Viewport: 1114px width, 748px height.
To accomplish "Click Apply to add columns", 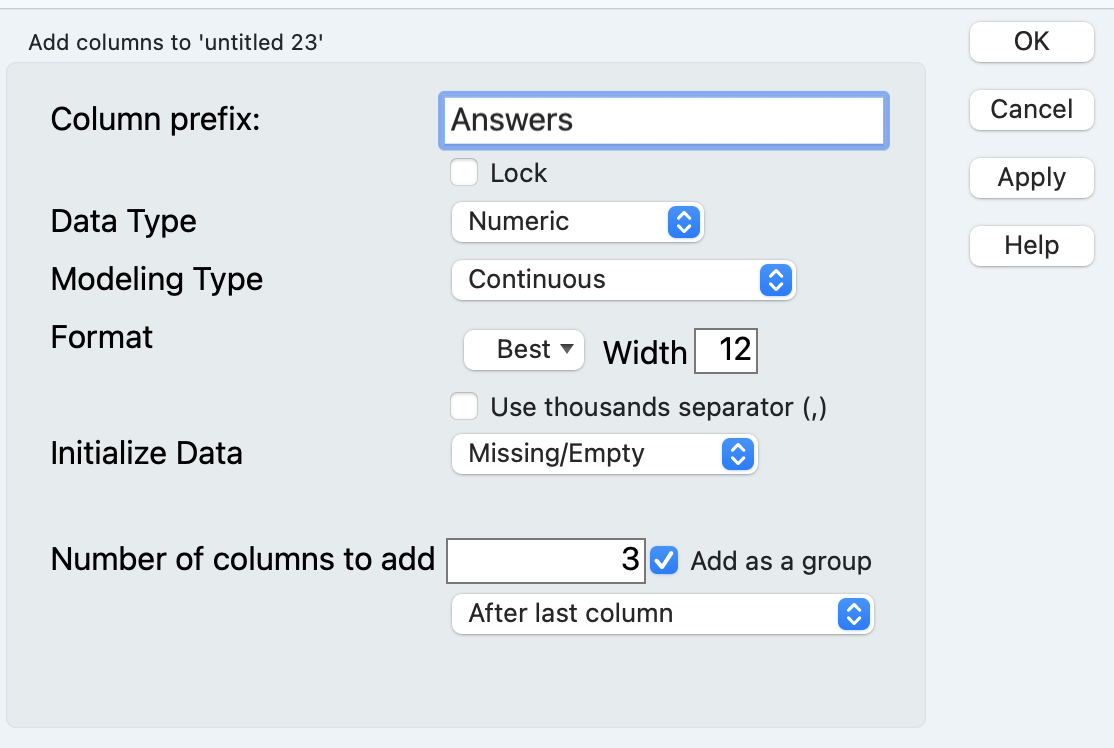I will (1031, 178).
